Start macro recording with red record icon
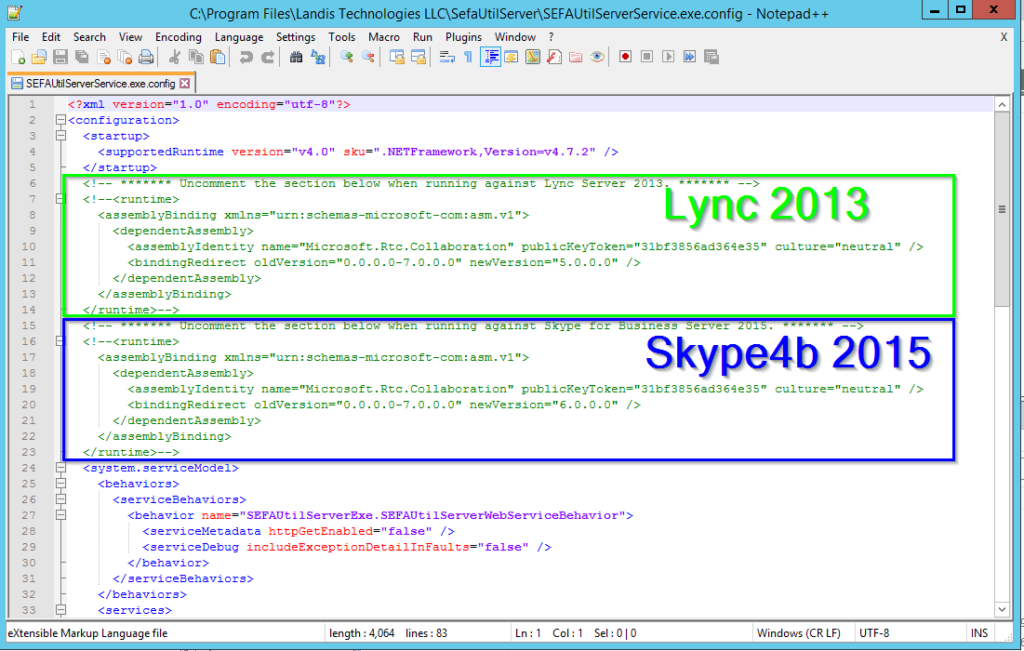 click(625, 57)
